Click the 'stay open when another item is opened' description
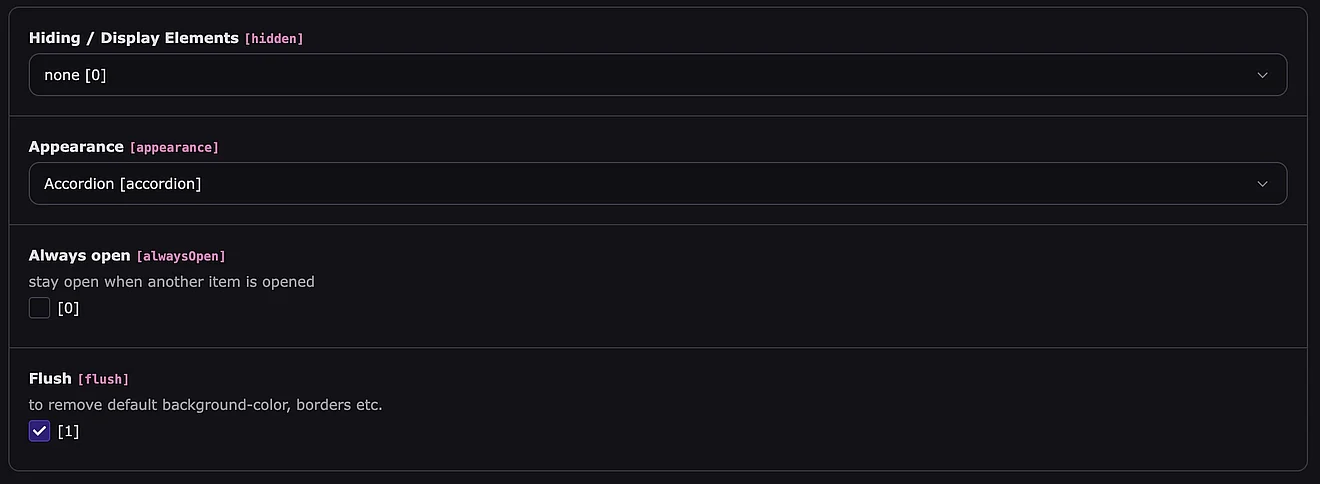This screenshot has height=484, width=1320. (171, 282)
